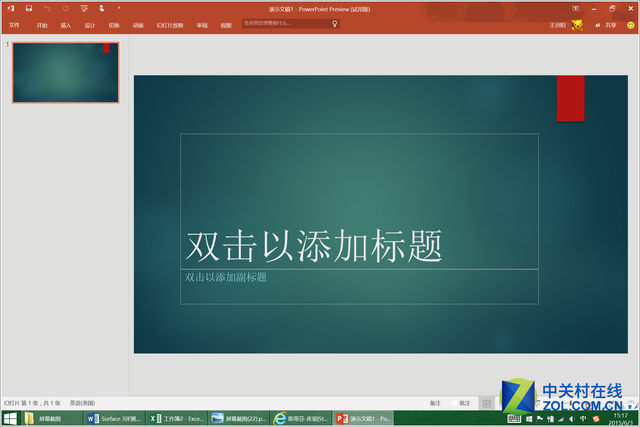Toggle touch/mouse mode icon
Screen dimensions: 640x427
pos(102,8)
